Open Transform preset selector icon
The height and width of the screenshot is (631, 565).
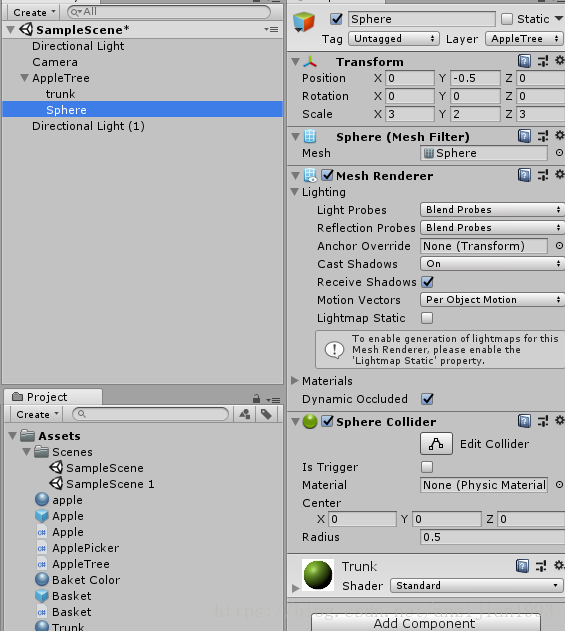click(543, 61)
